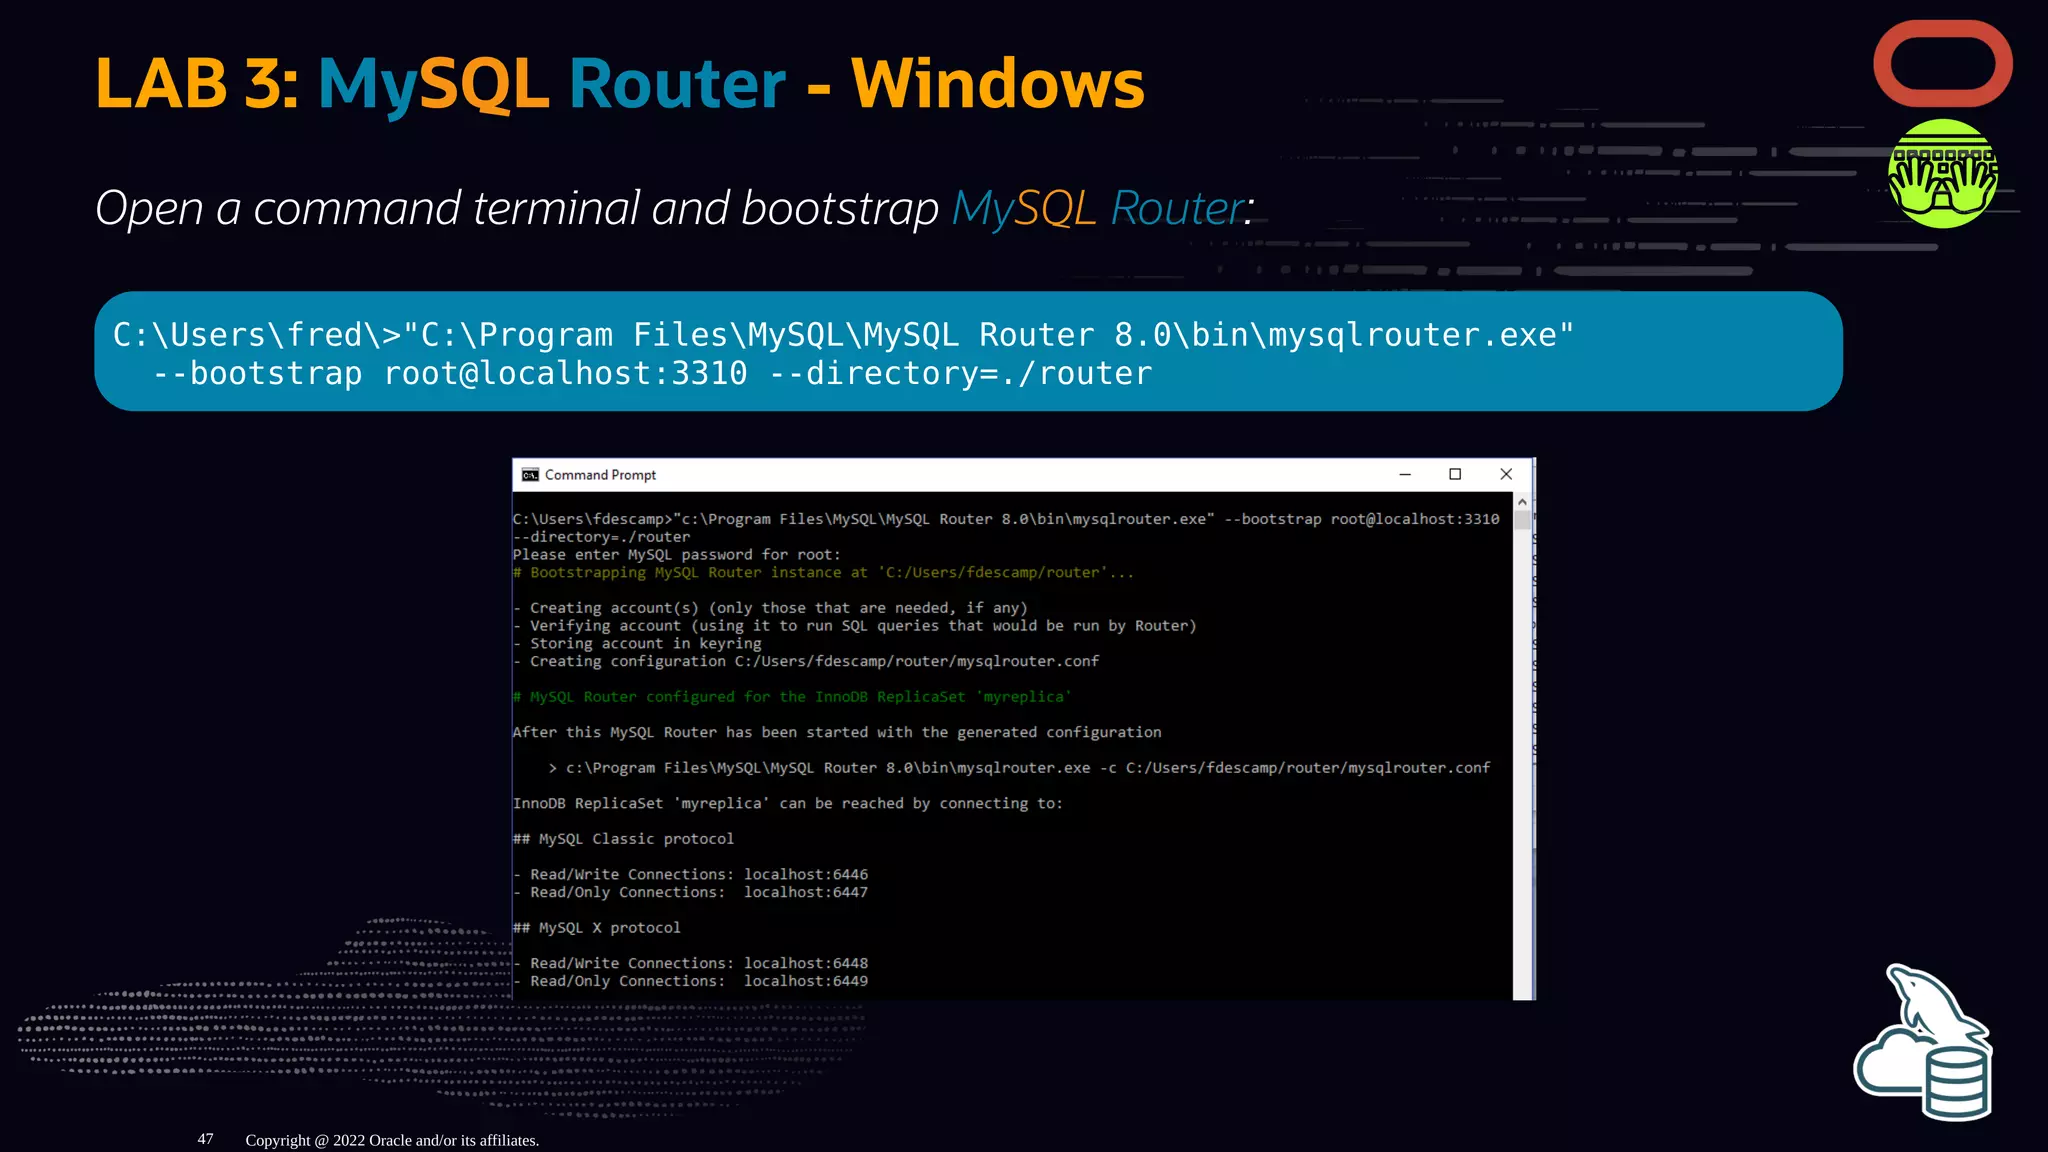Click the red Oracle logo

pos(1943,64)
